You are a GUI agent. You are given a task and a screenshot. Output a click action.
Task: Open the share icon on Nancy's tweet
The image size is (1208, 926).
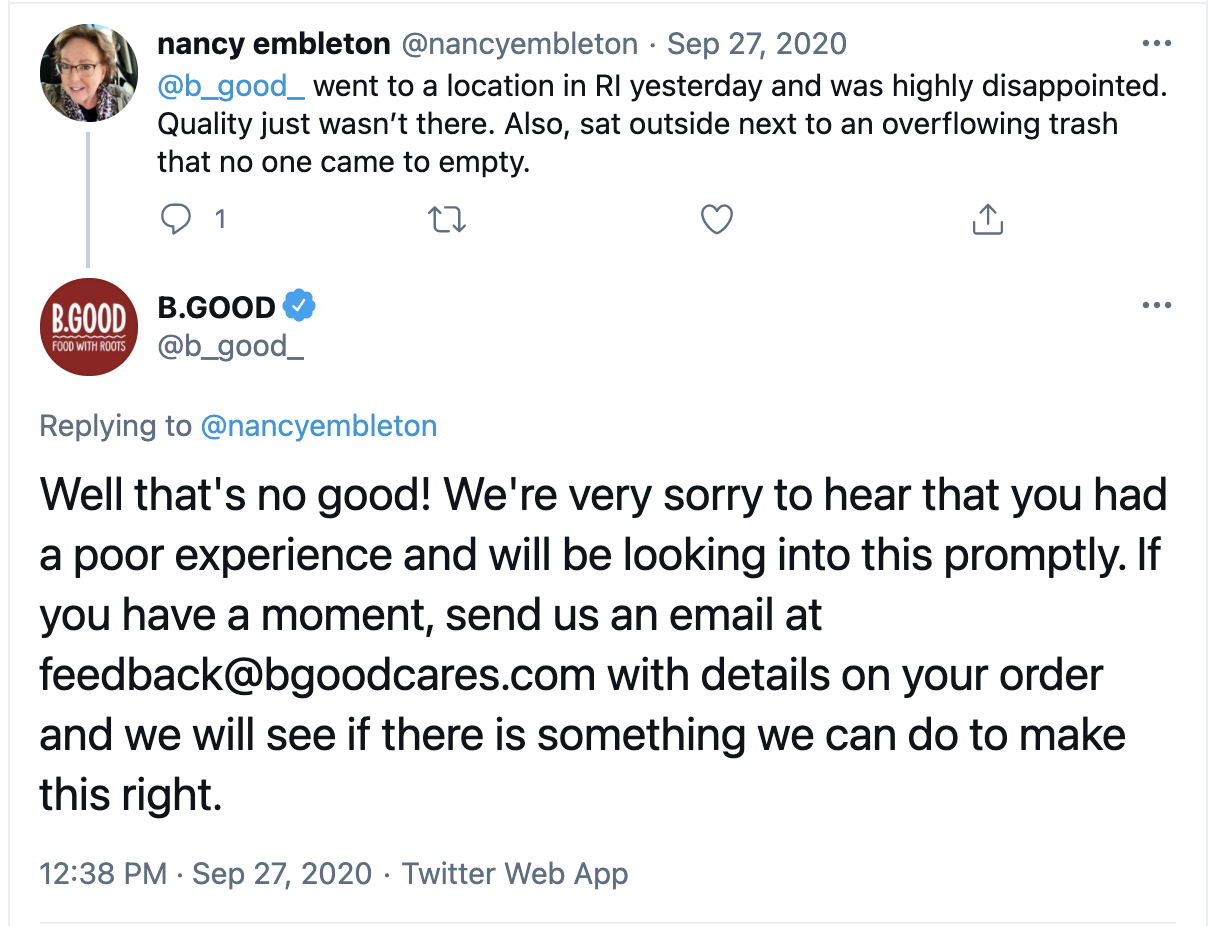point(986,219)
